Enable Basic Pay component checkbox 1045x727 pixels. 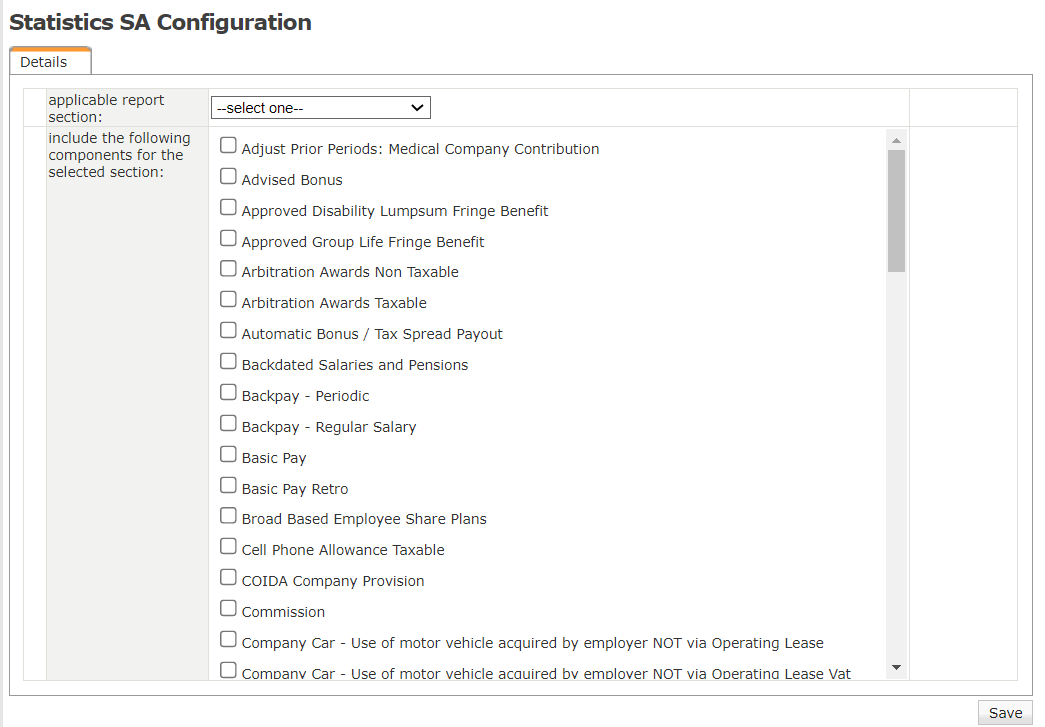[229, 455]
